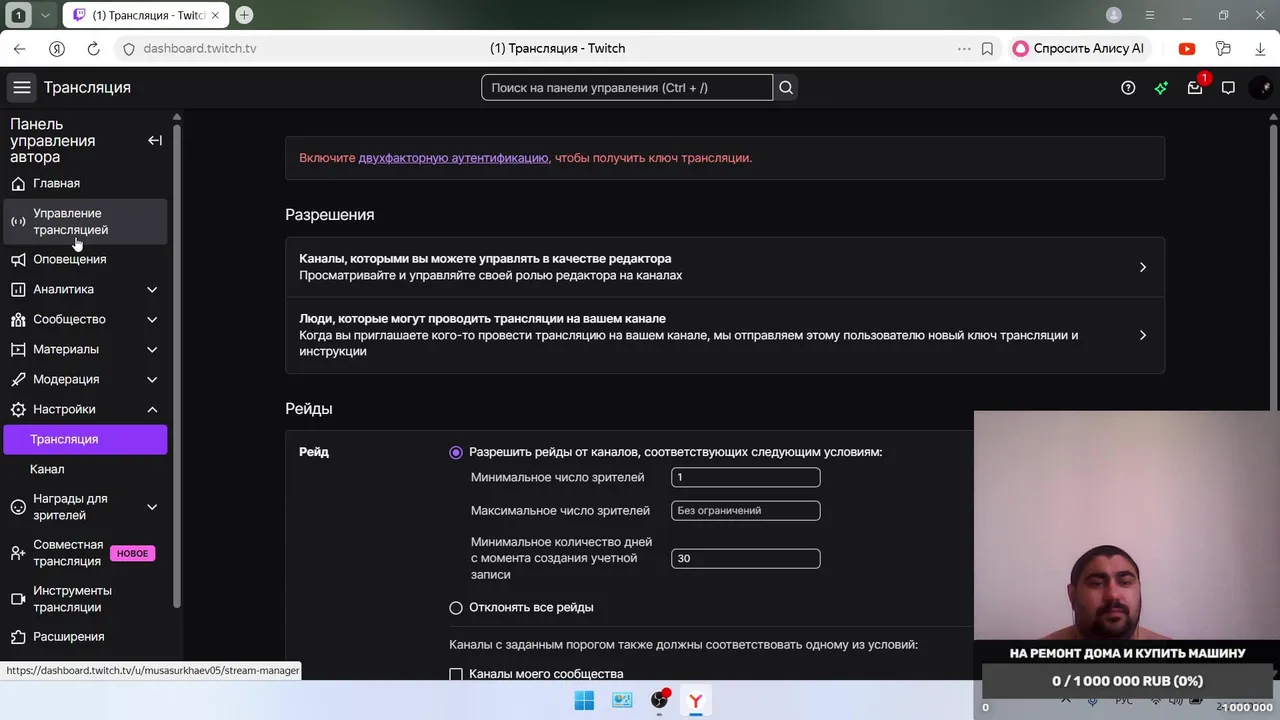This screenshot has width=1280, height=720.
Task: Collapse the creator dashboard sidebar
Action: [155, 141]
